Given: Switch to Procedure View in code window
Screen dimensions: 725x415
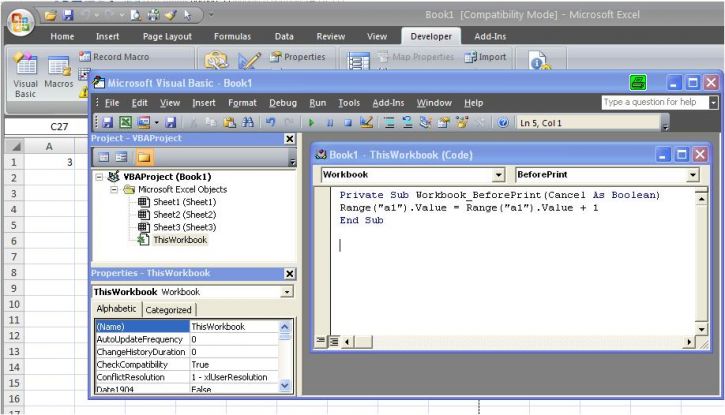Looking at the screenshot, I should pos(320,342).
